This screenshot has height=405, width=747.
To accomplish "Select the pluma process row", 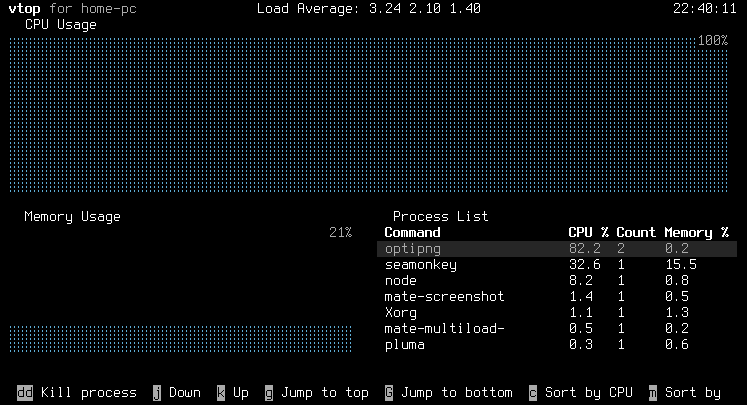I will click(x=557, y=344).
